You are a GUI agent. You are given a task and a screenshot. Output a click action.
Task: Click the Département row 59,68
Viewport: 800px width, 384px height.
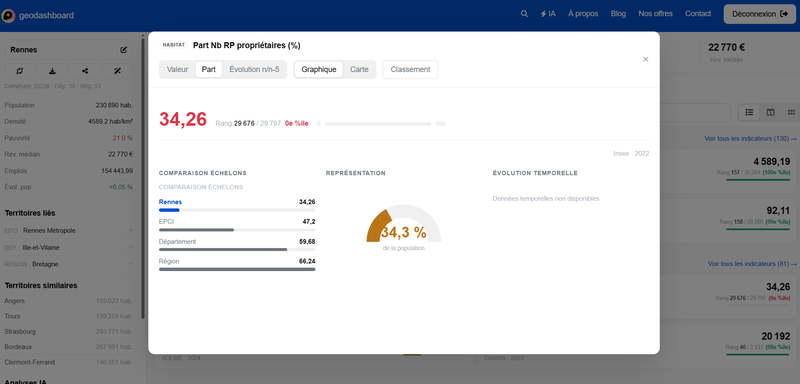click(237, 245)
